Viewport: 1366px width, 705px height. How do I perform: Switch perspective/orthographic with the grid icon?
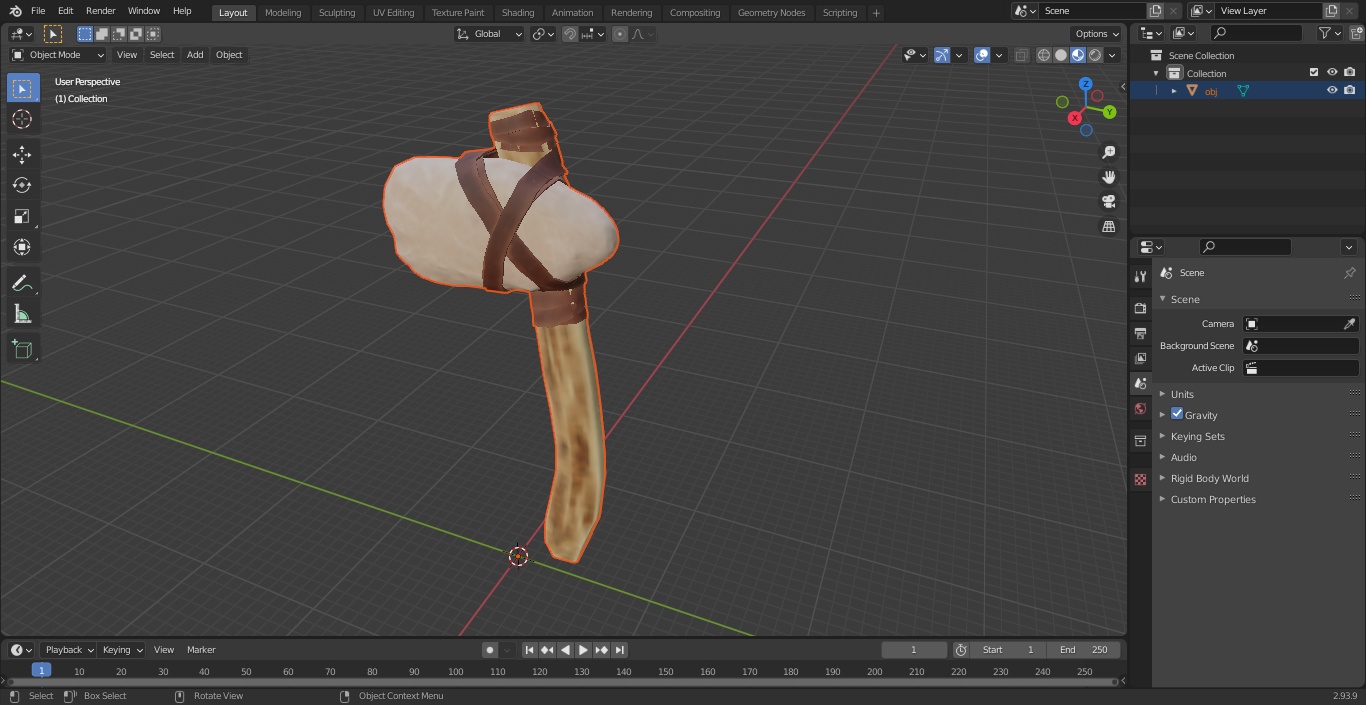click(x=1108, y=226)
